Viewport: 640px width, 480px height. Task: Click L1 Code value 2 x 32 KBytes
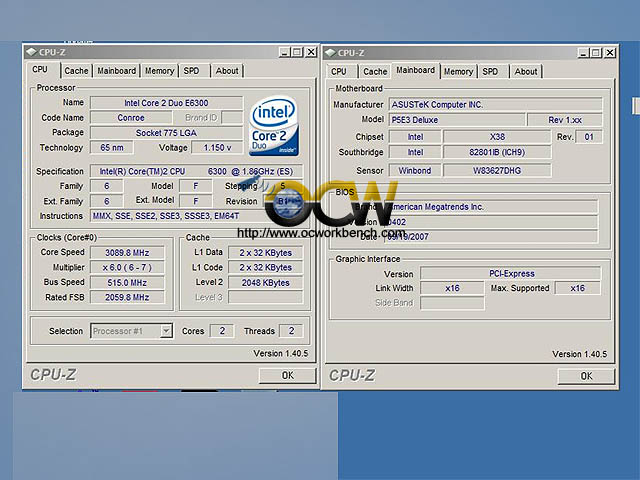[266, 268]
